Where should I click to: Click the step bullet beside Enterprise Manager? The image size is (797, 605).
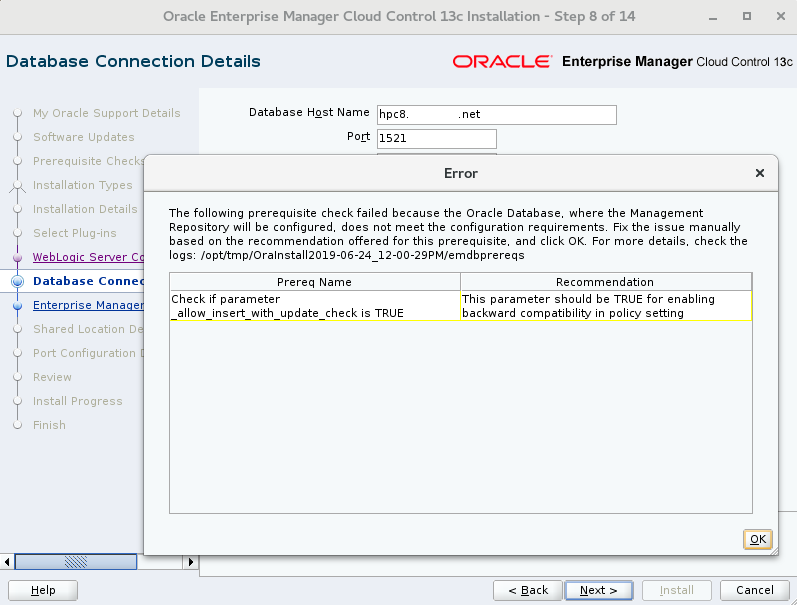18,306
